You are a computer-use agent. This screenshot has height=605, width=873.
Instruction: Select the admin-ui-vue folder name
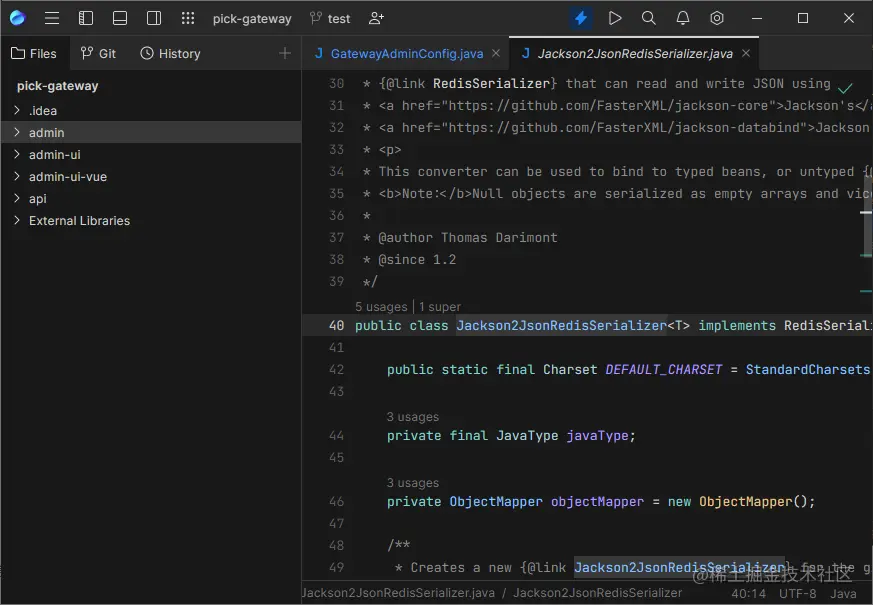click(68, 177)
